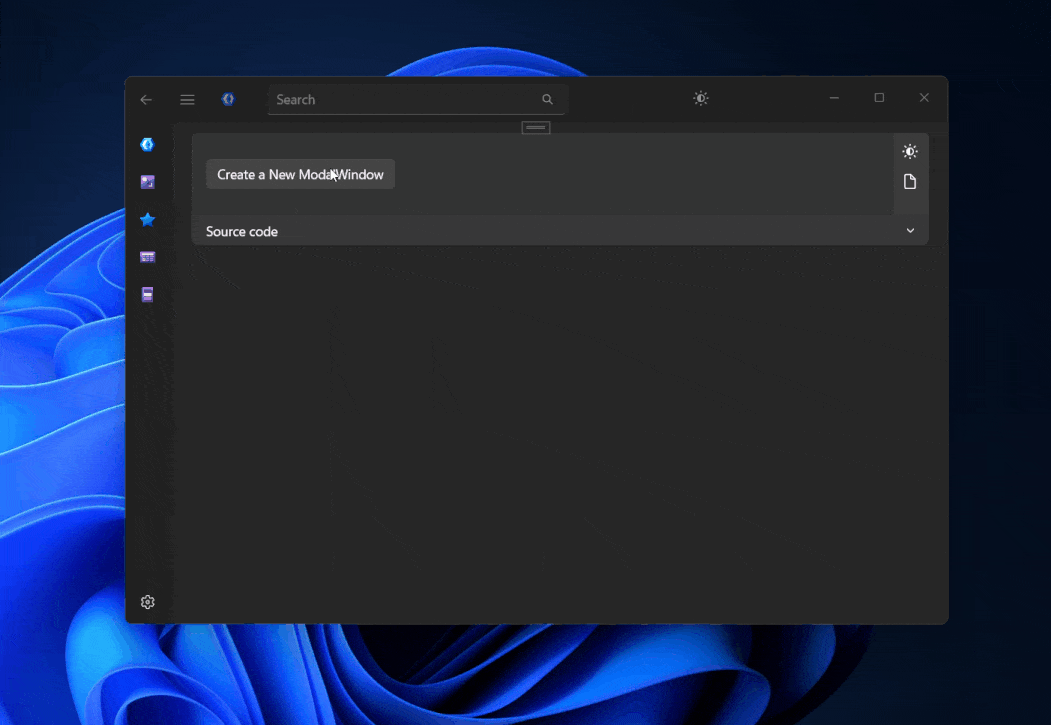This screenshot has height=725, width=1051.
Task: Click the hexagon app logo in the title bar
Action: point(228,99)
